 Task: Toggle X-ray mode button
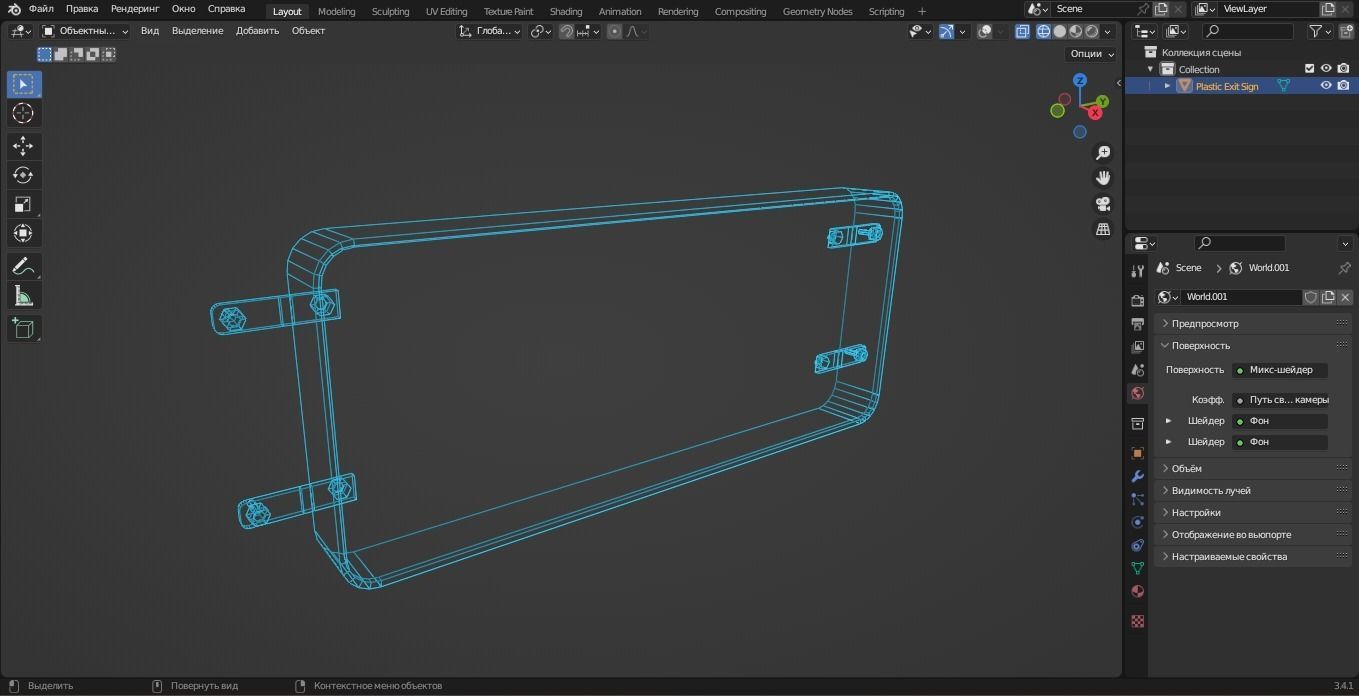click(x=1022, y=31)
